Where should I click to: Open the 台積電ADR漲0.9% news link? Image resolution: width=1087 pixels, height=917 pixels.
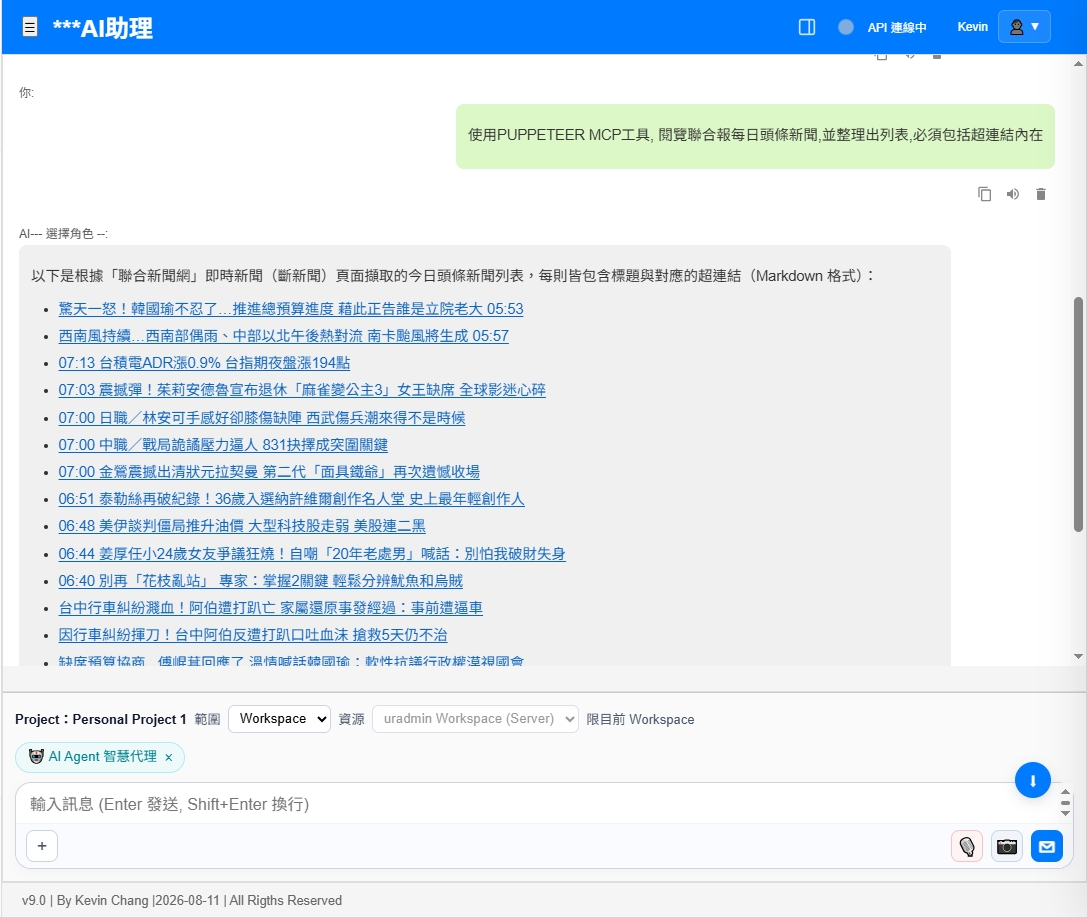pos(204,363)
